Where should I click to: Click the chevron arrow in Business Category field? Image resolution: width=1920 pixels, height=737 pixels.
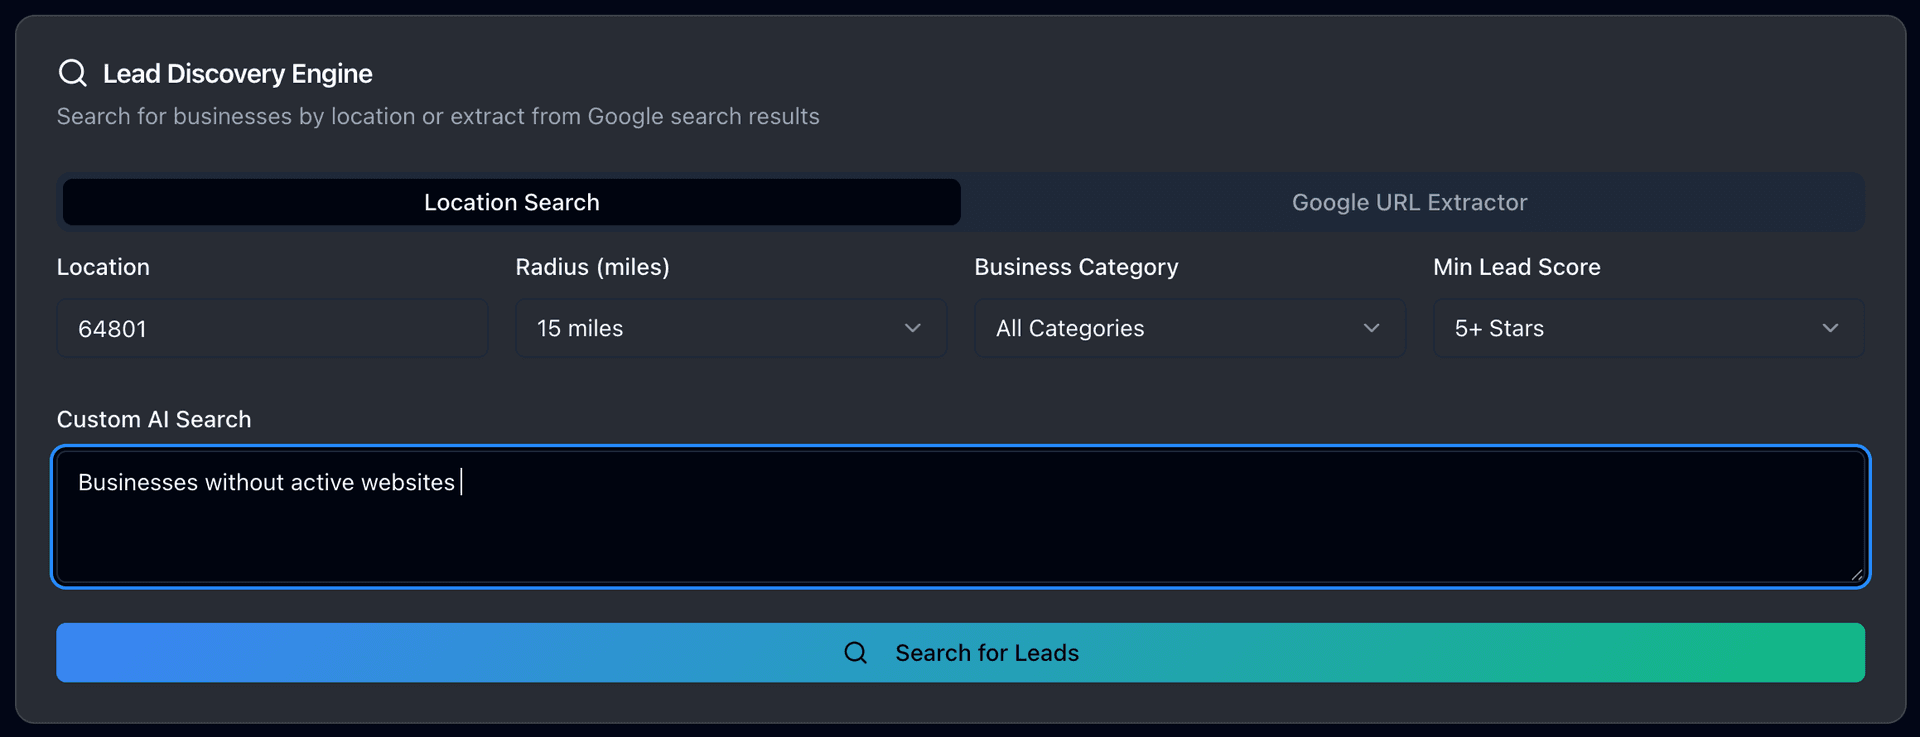tap(1371, 328)
